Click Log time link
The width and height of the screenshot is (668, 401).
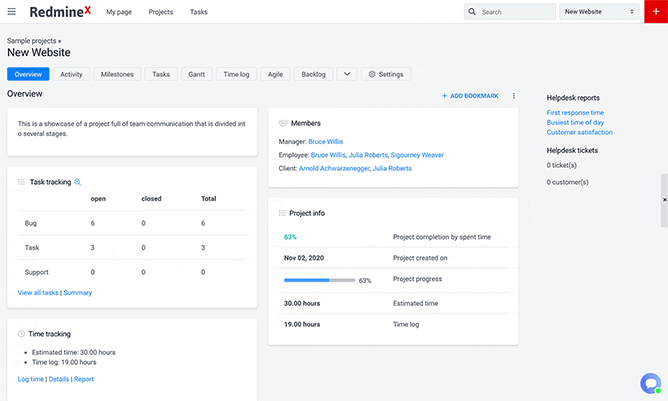pos(31,379)
